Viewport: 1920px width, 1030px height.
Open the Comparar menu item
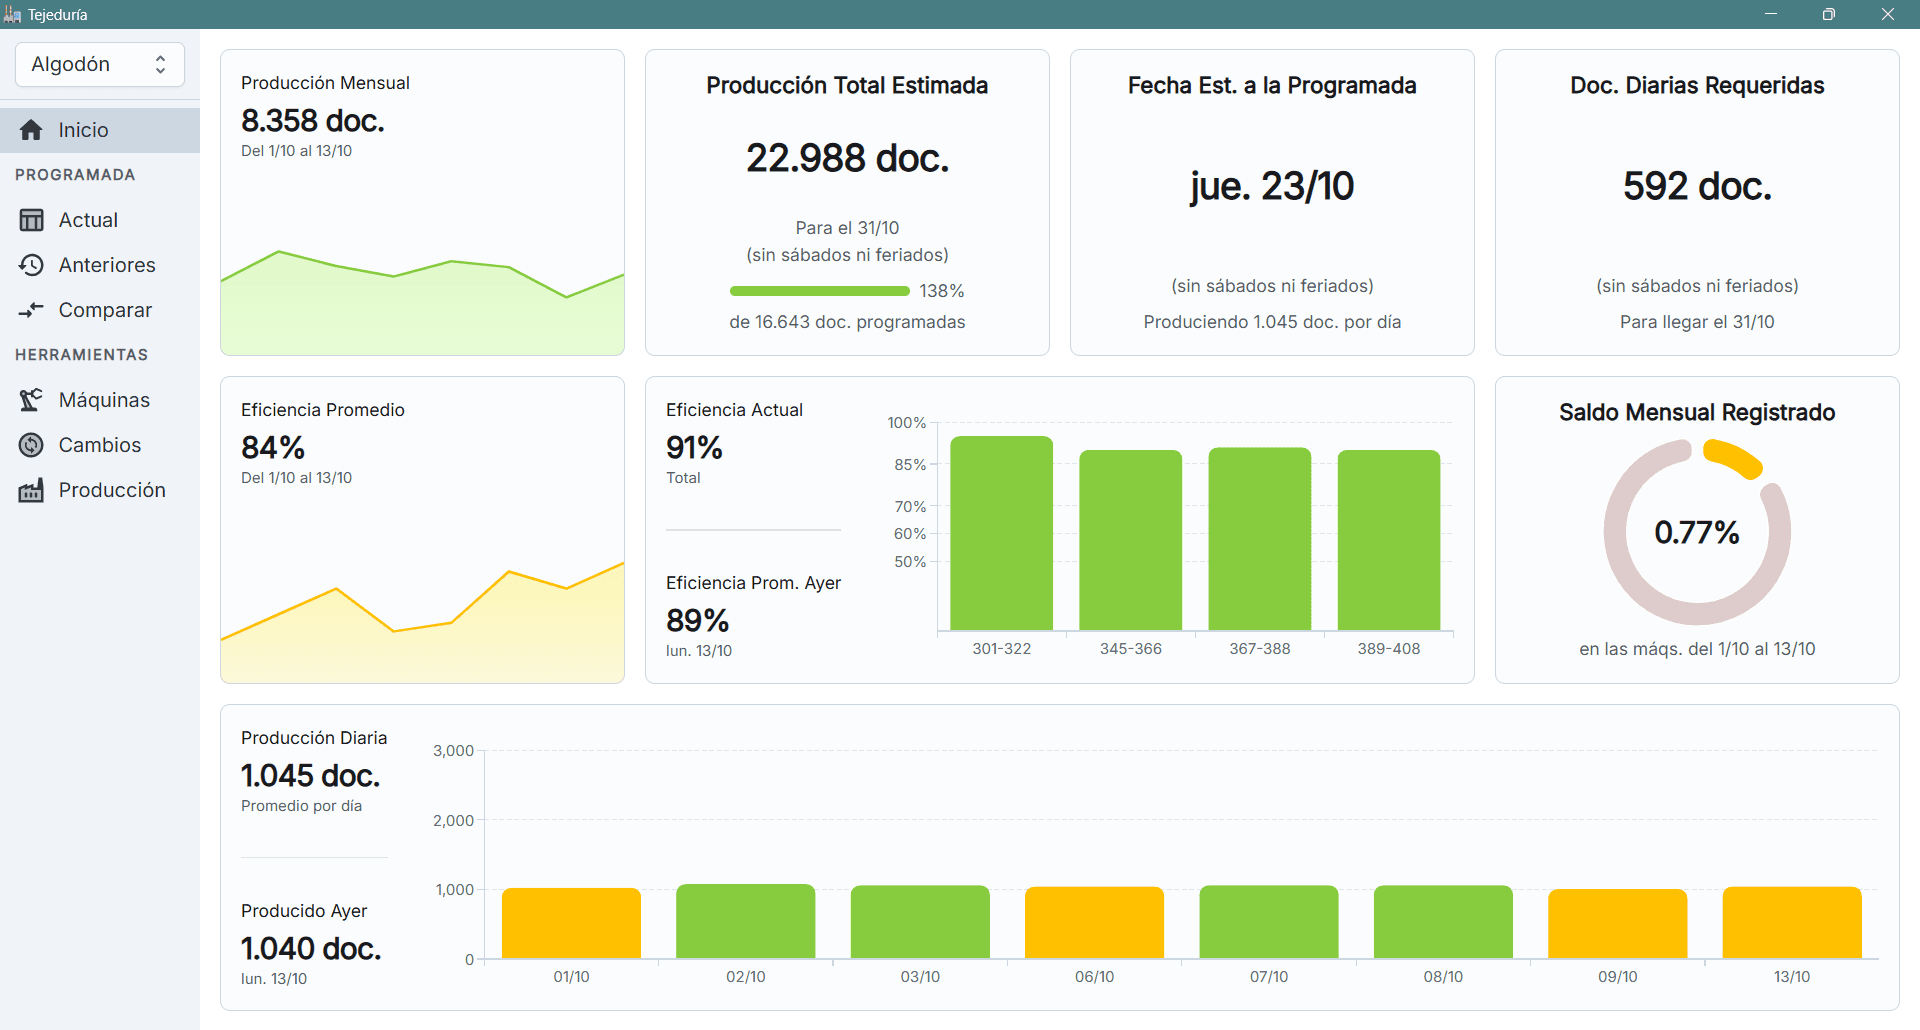coord(105,310)
